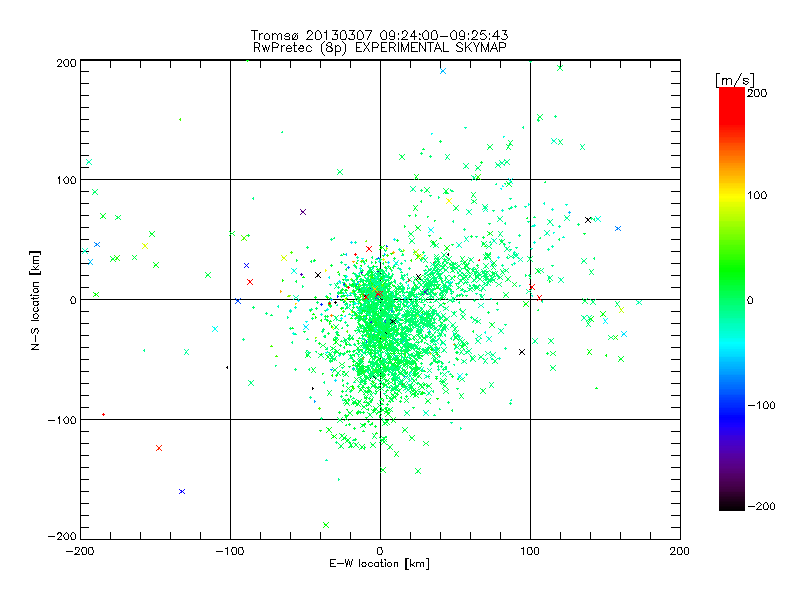Click the y-axis '-100' tick label
Image resolution: width=800 pixels, height=600 pixels.
(x=62, y=420)
